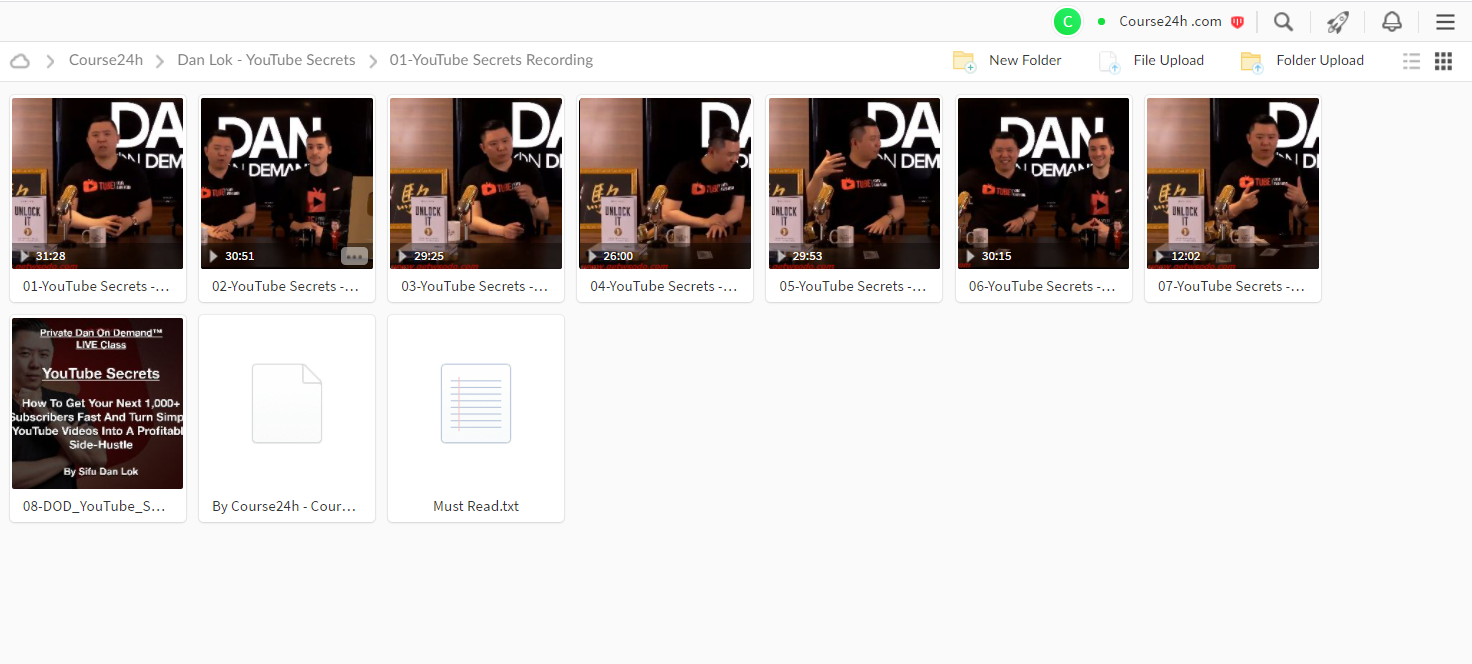Viewport: 1472px width, 664px height.
Task: Click the file name 05-YouTube Secrets -…
Action: point(853,286)
